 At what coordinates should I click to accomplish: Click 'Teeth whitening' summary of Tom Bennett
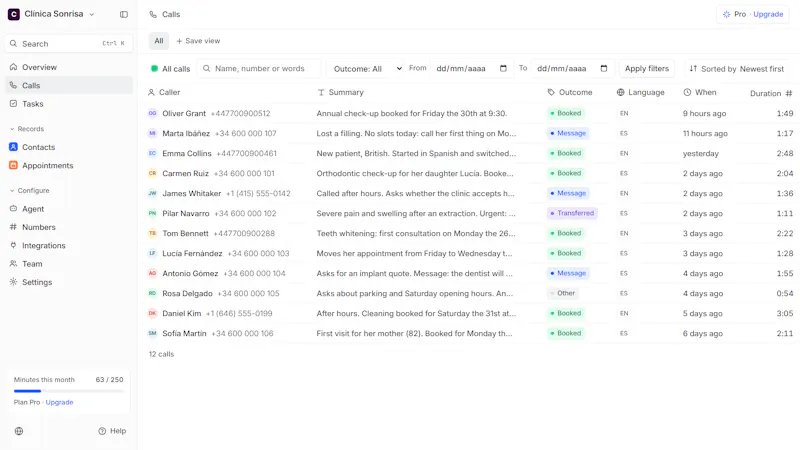[416, 233]
